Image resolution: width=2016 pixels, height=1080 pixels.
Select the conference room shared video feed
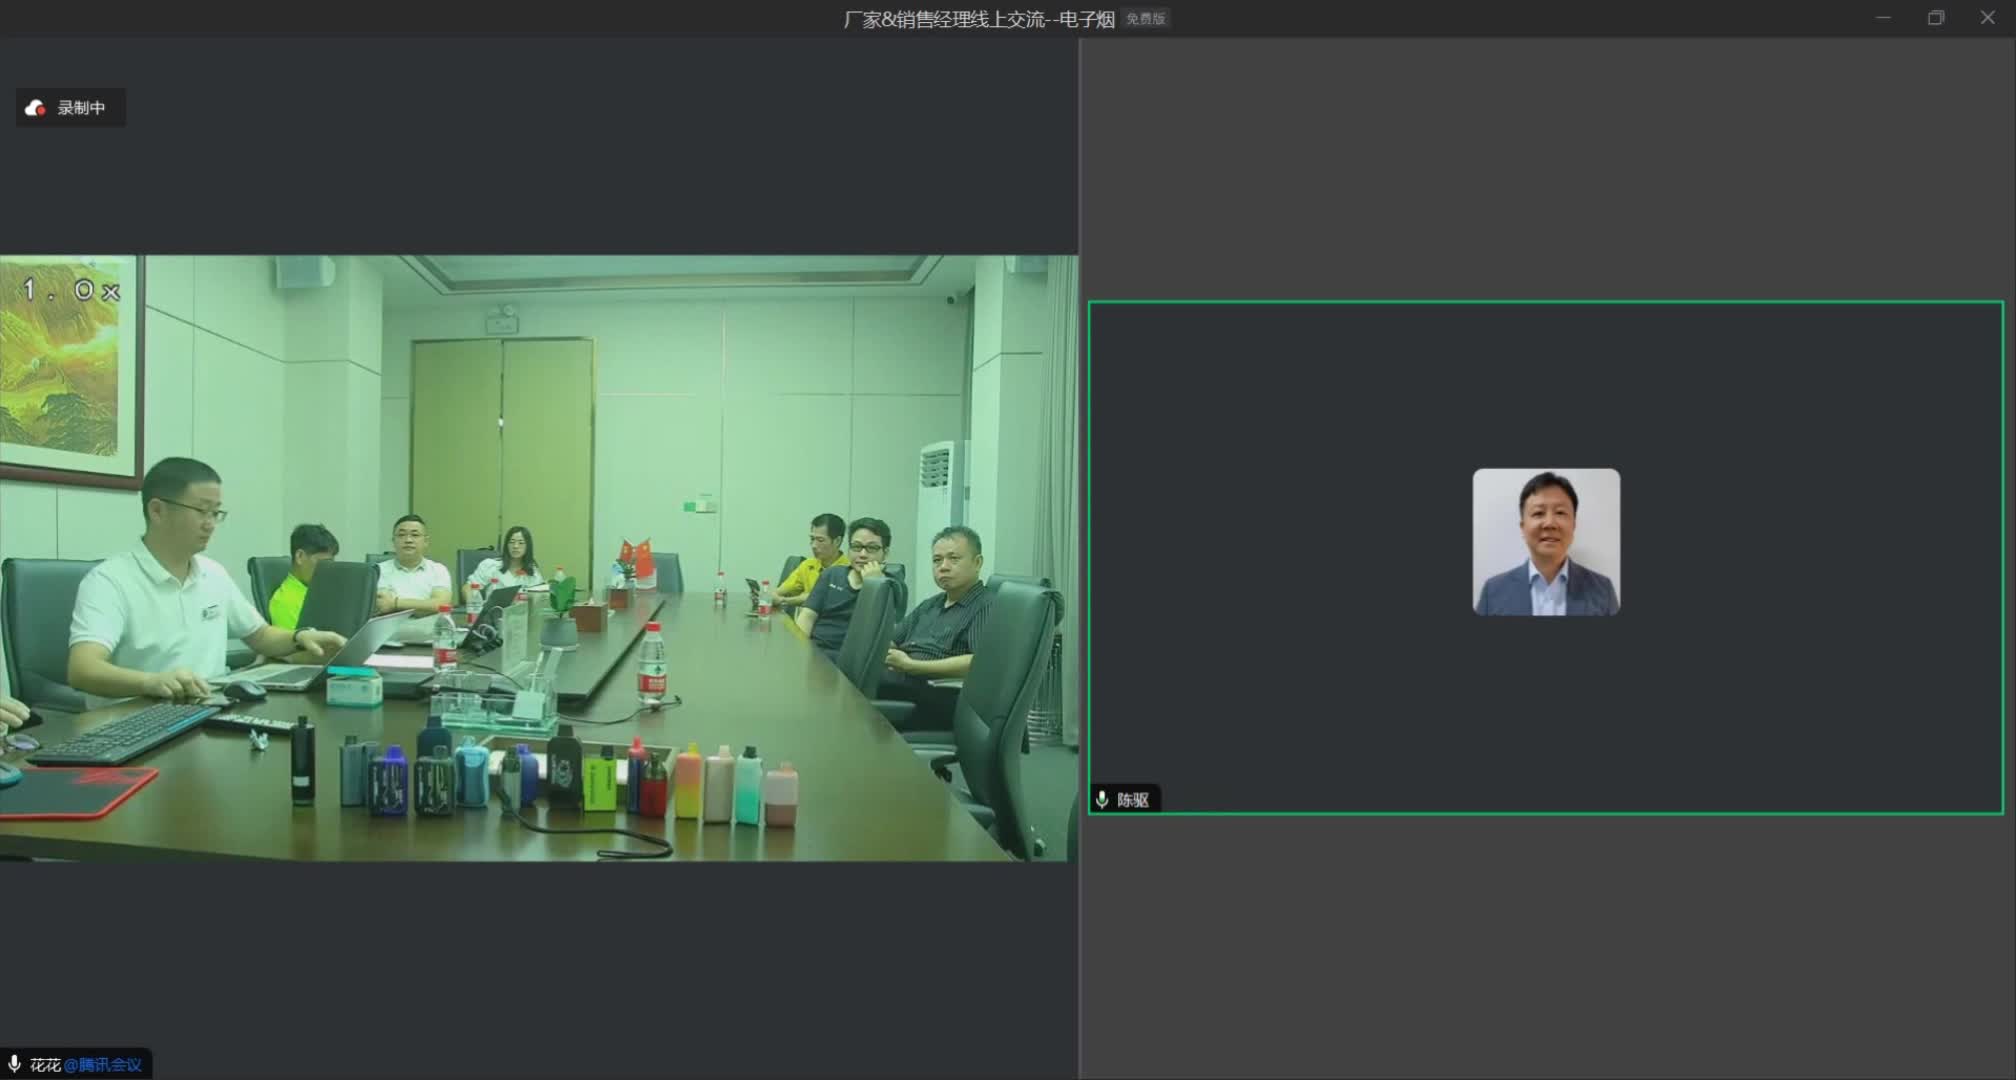538,558
